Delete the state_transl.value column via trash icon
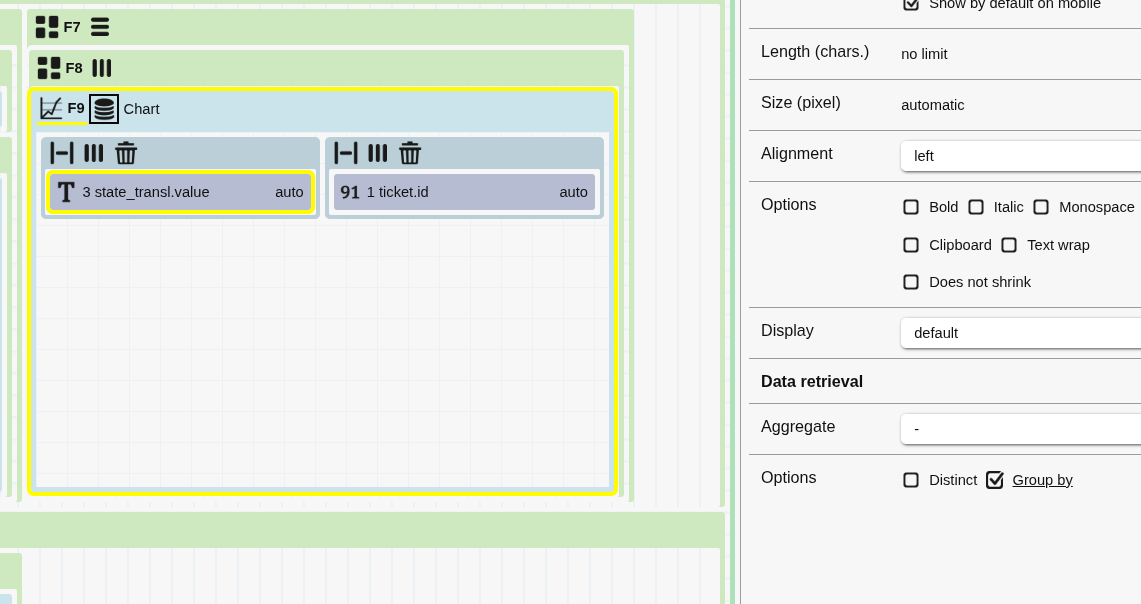1141x604 pixels. coord(126,153)
